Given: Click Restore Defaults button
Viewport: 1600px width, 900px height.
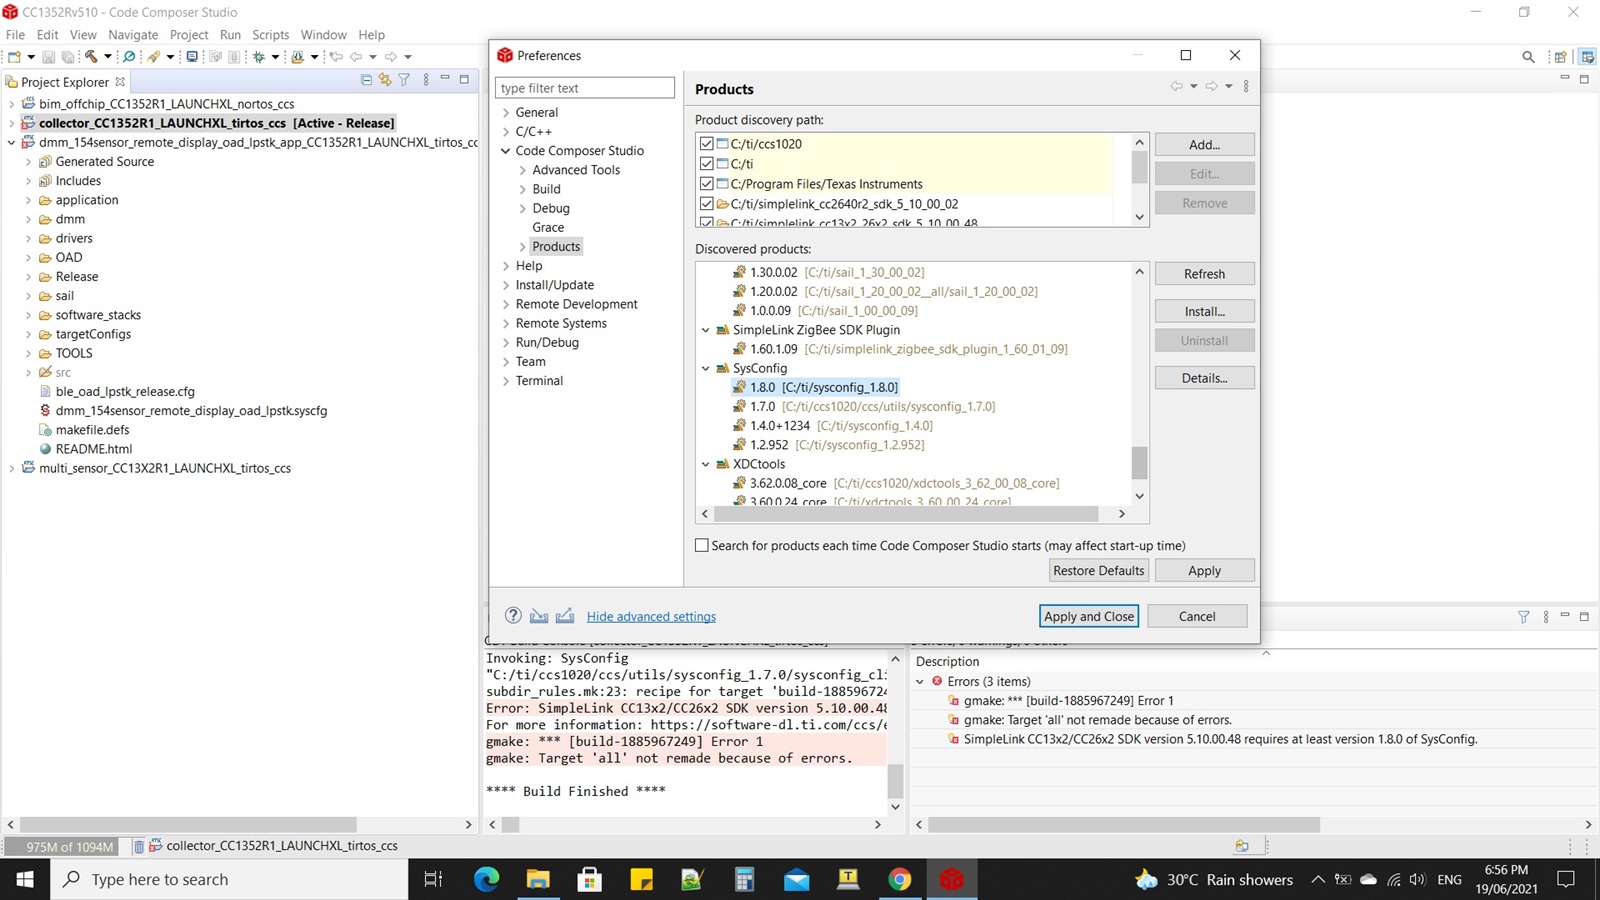Looking at the screenshot, I should click(1098, 570).
